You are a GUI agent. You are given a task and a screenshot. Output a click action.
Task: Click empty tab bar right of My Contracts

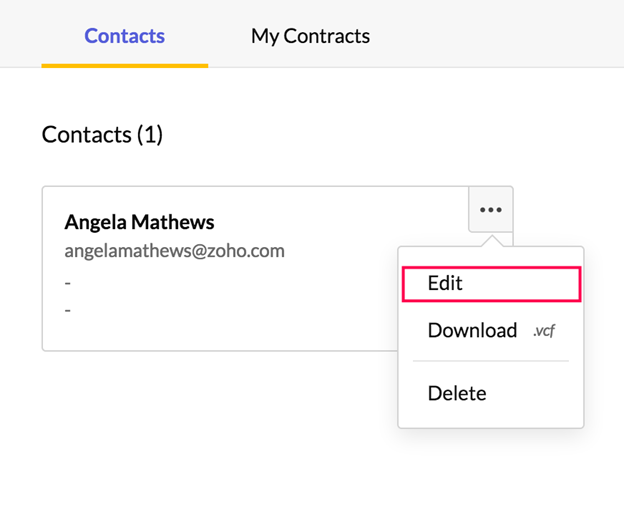(500, 36)
